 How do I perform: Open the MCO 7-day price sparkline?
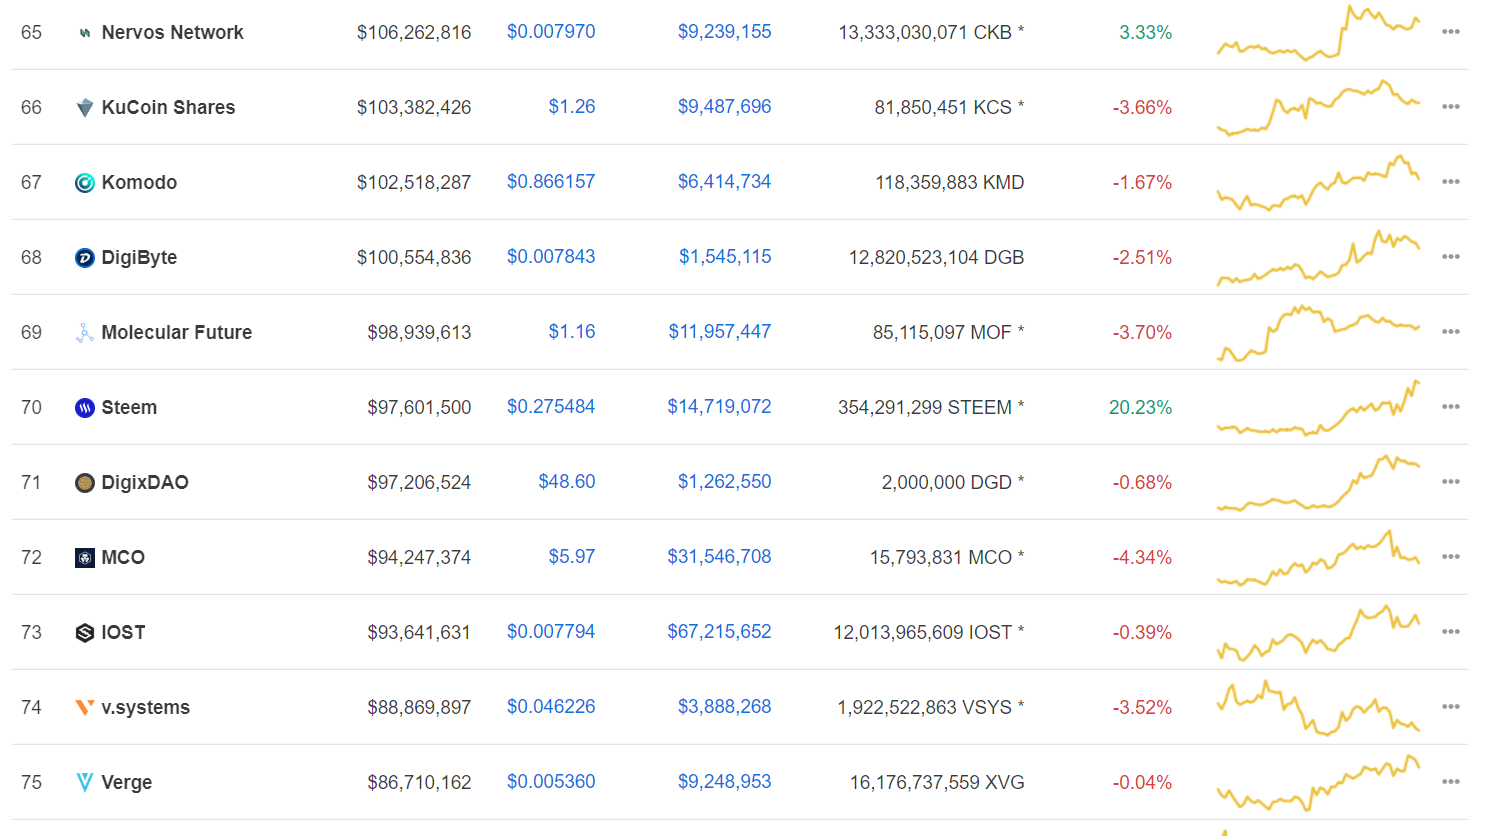[x=1318, y=557]
